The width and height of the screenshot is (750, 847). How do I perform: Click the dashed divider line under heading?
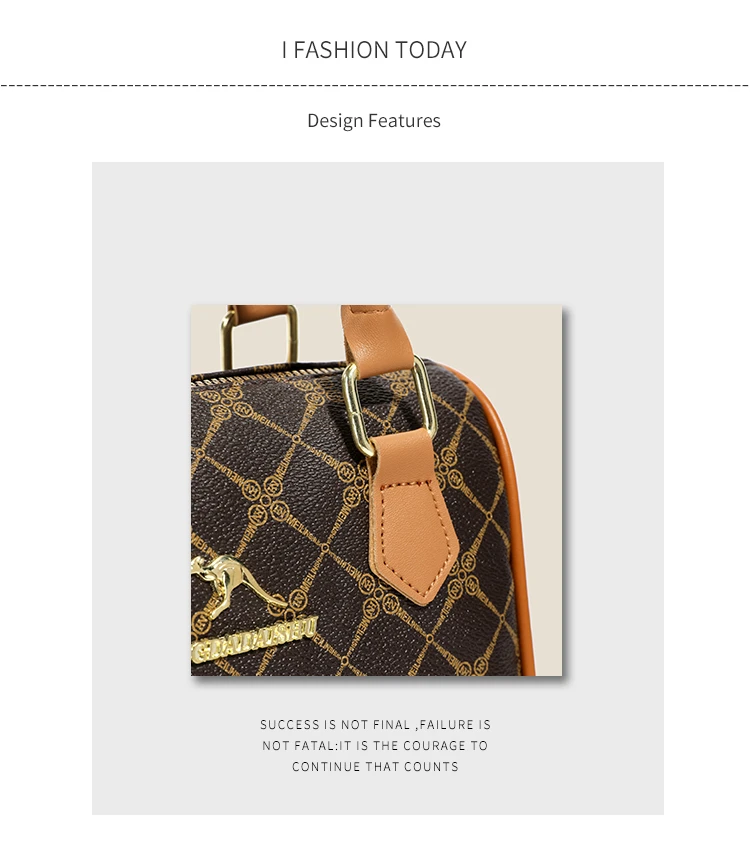click(x=375, y=85)
